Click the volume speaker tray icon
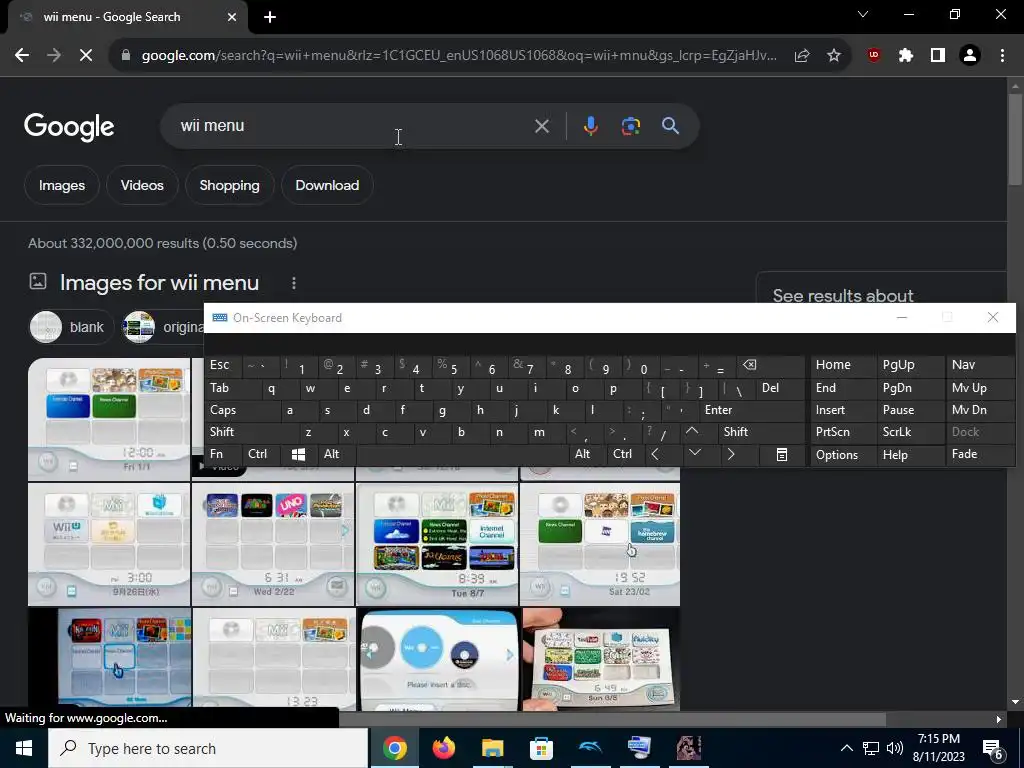This screenshot has height=768, width=1024. pyautogui.click(x=895, y=748)
